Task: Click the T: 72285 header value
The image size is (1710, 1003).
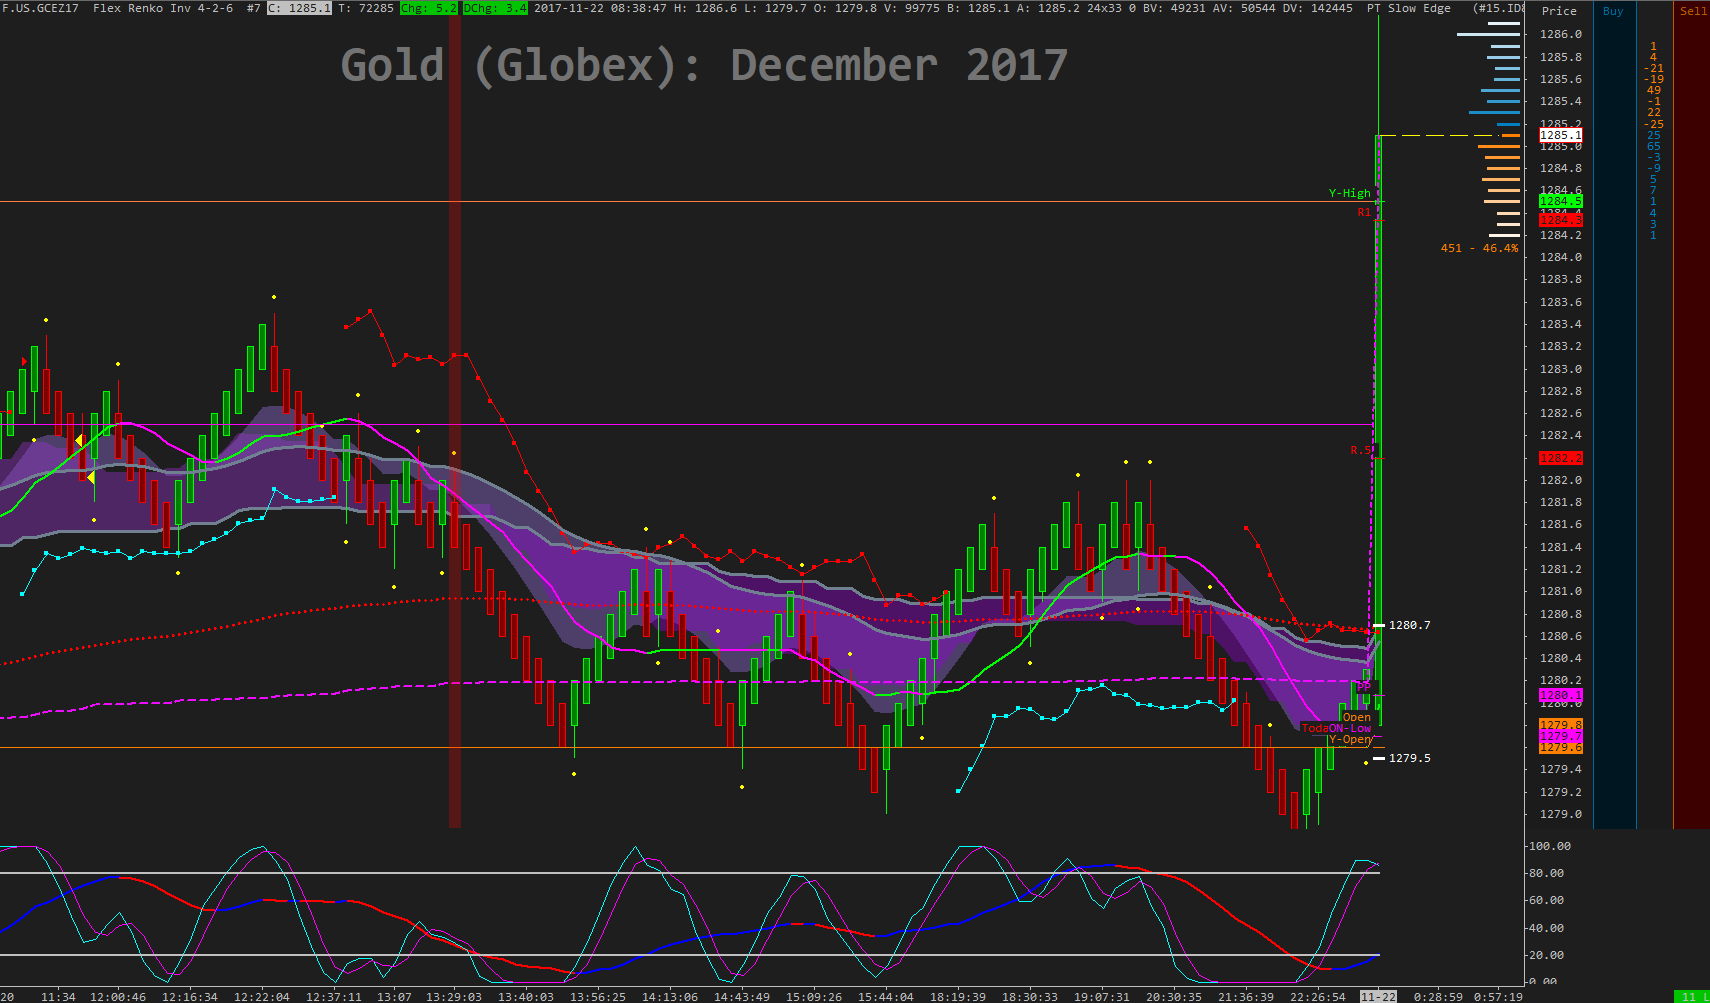Action: [366, 8]
